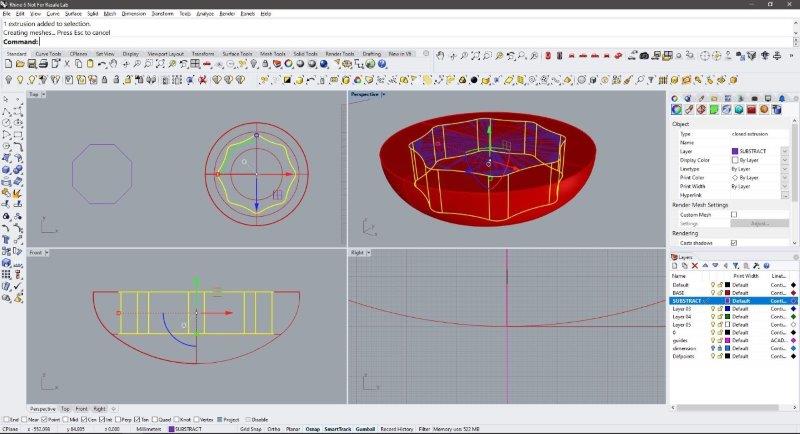Open the Display Color dropdown
This screenshot has width=800, height=434.
coord(785,160)
